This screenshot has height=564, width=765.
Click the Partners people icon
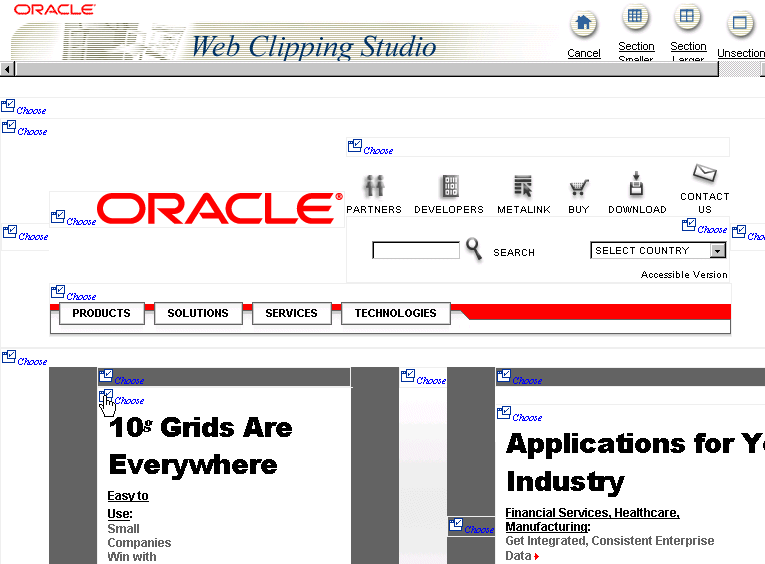pos(374,186)
